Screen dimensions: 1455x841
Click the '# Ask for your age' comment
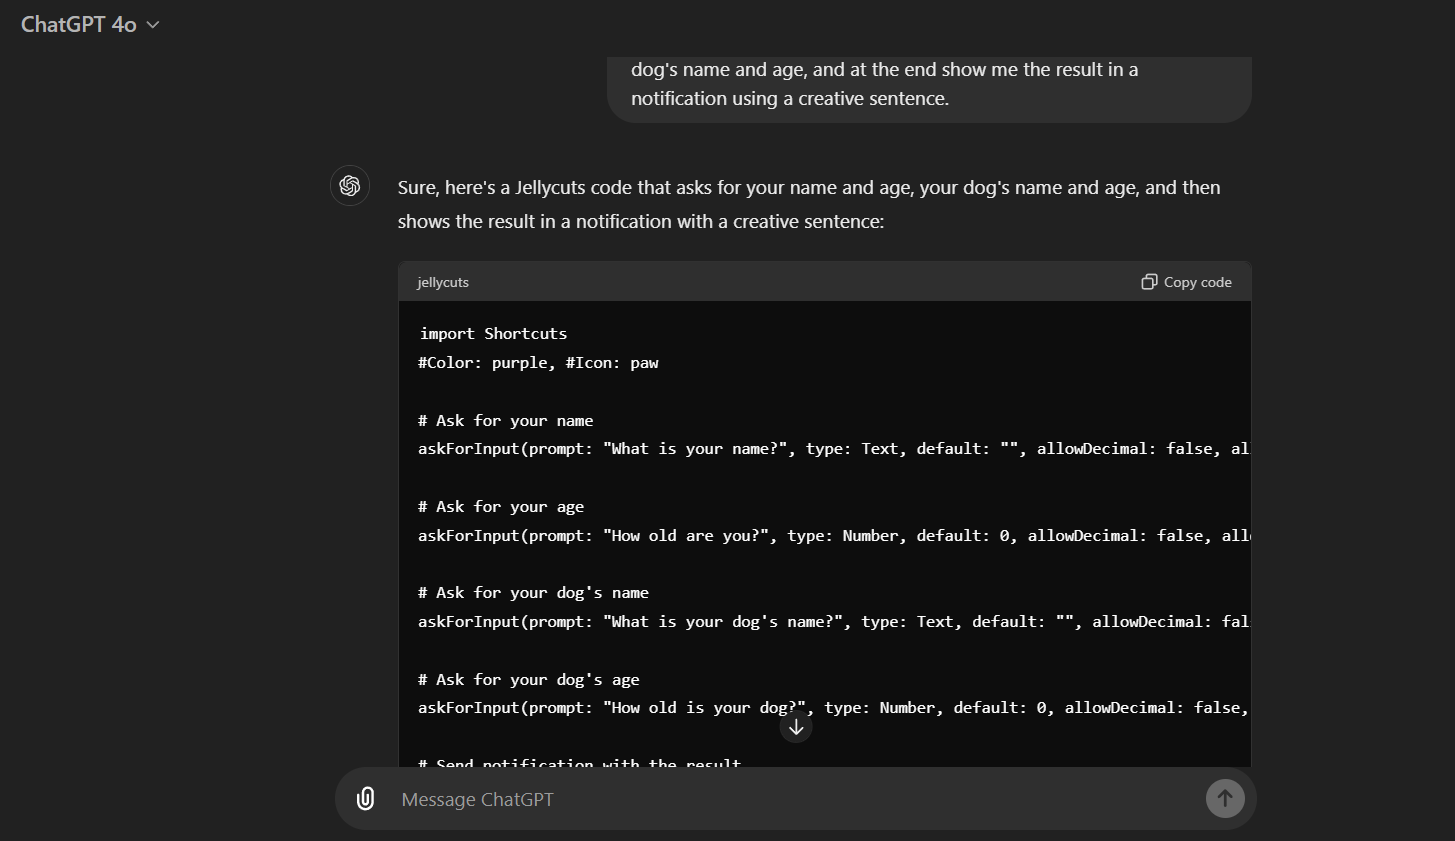tap(501, 507)
